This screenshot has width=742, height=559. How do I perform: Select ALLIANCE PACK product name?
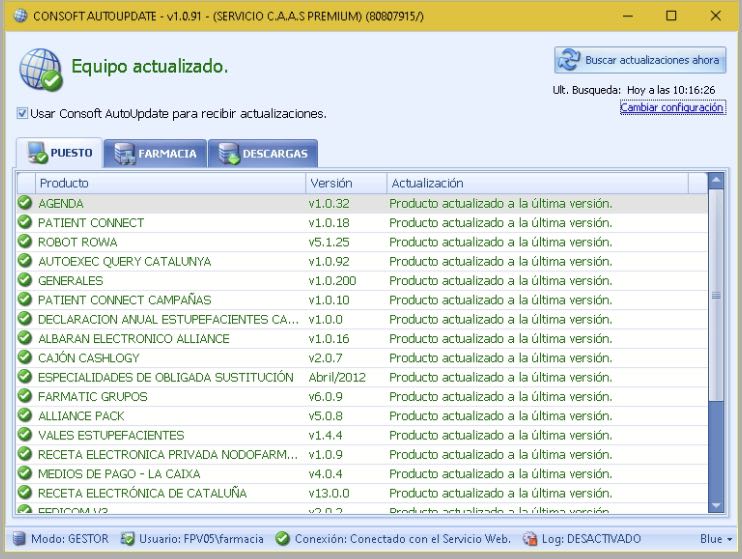[x=81, y=416]
